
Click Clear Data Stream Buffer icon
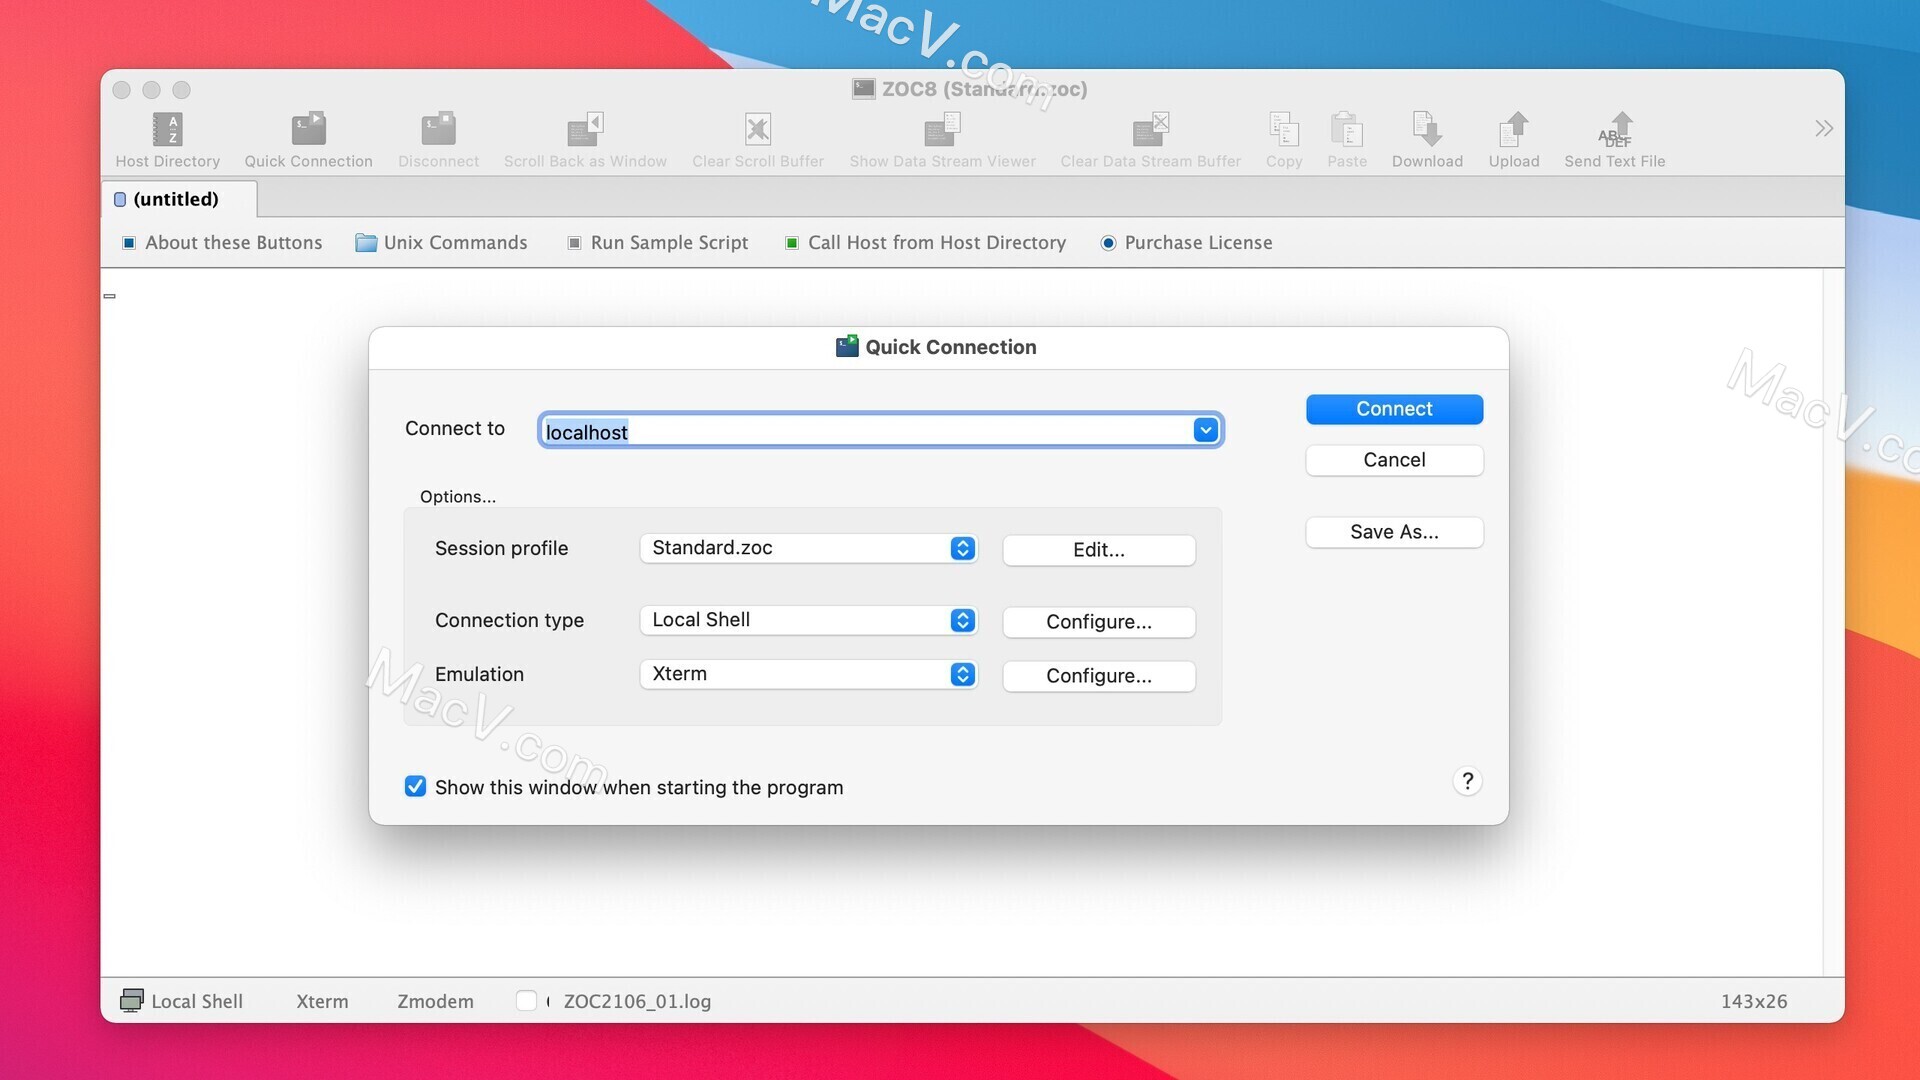[1150, 129]
